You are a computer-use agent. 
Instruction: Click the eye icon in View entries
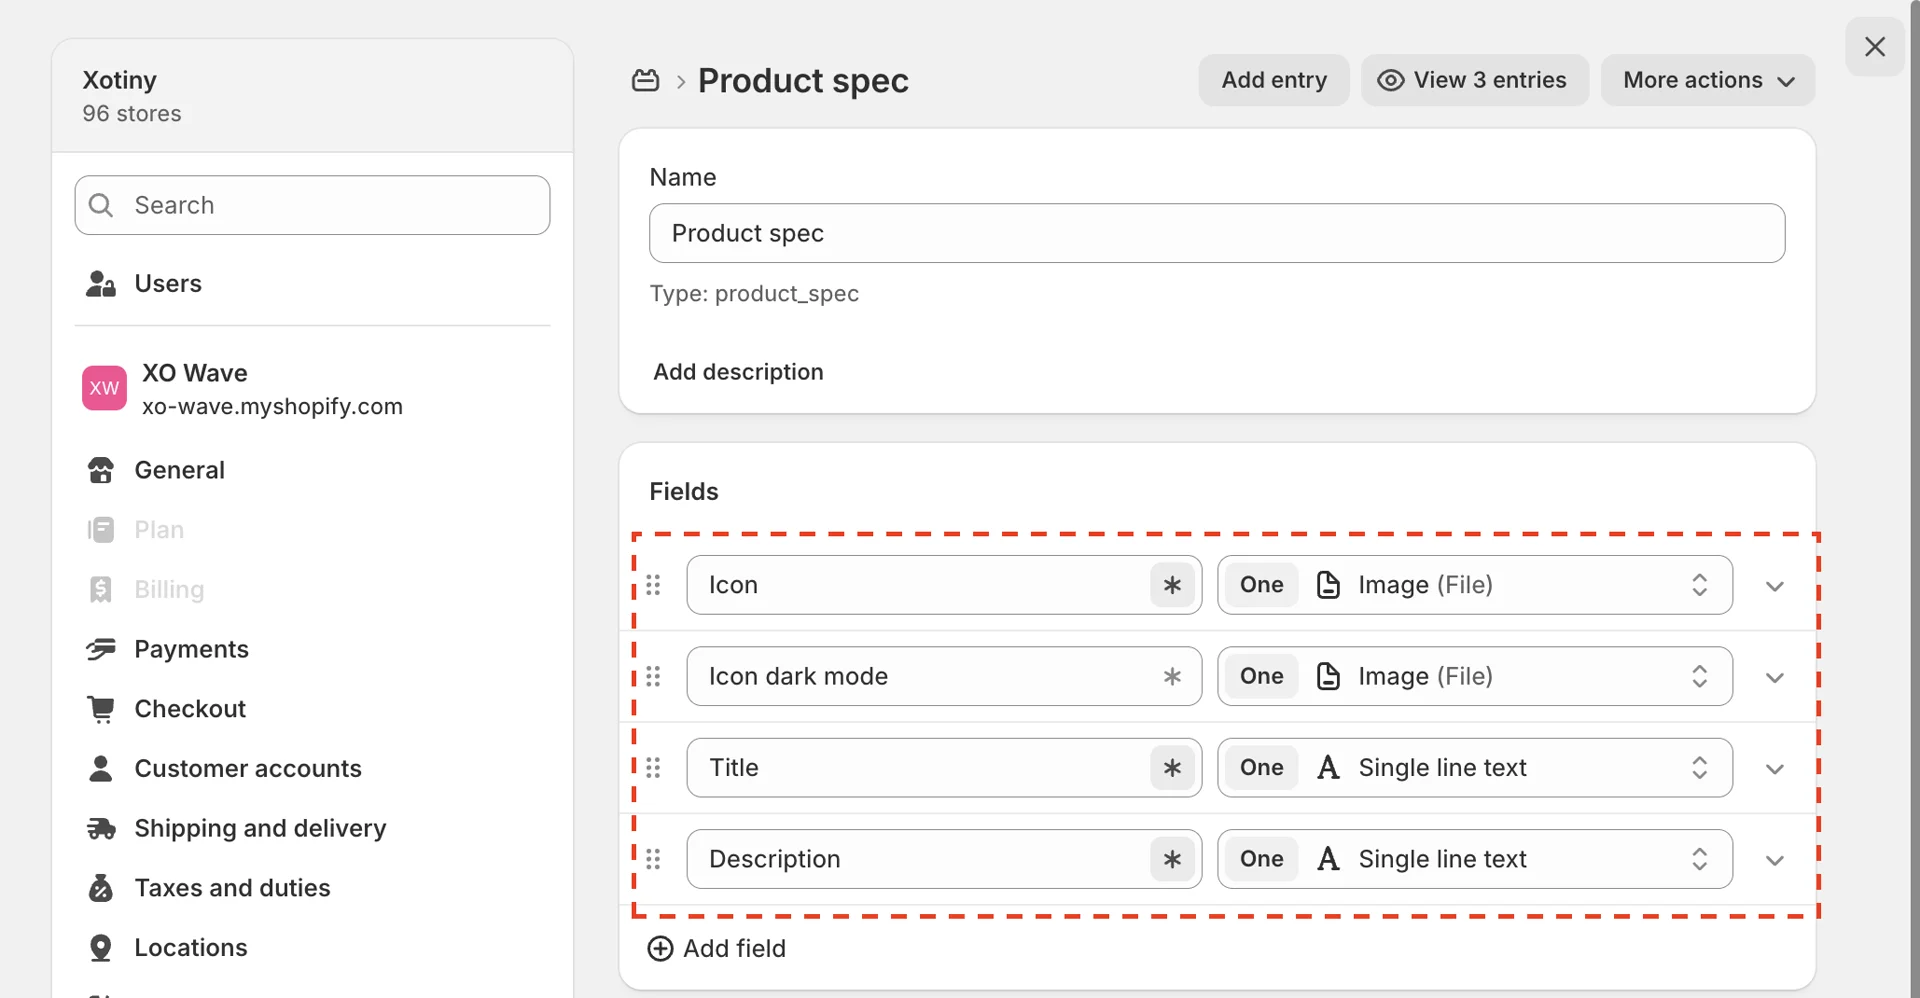pyautogui.click(x=1391, y=80)
